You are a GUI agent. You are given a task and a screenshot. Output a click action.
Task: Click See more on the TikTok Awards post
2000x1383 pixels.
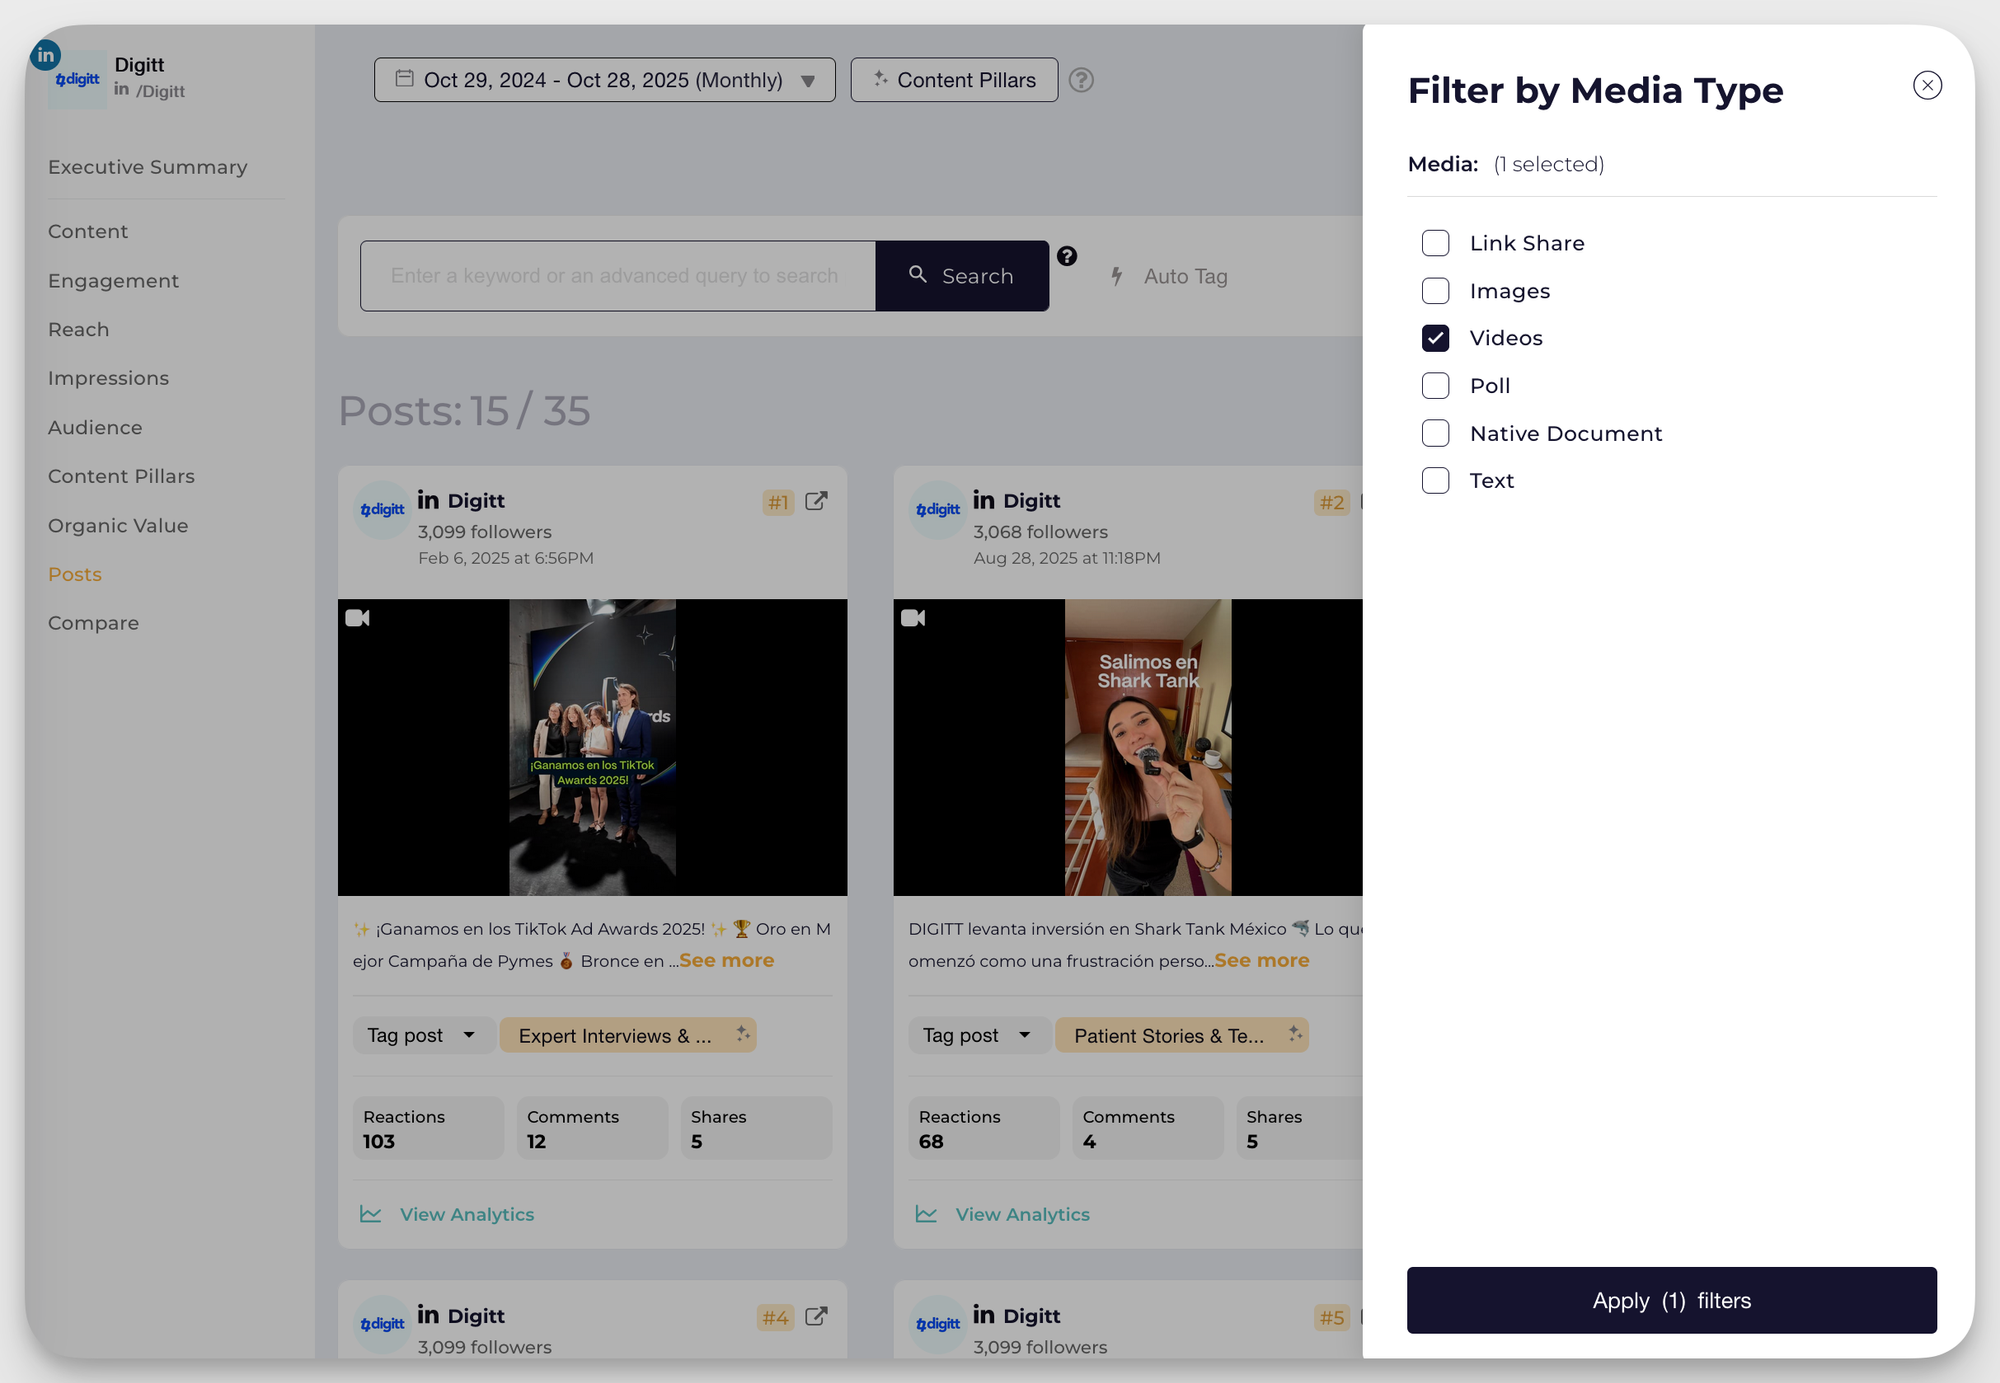point(726,960)
